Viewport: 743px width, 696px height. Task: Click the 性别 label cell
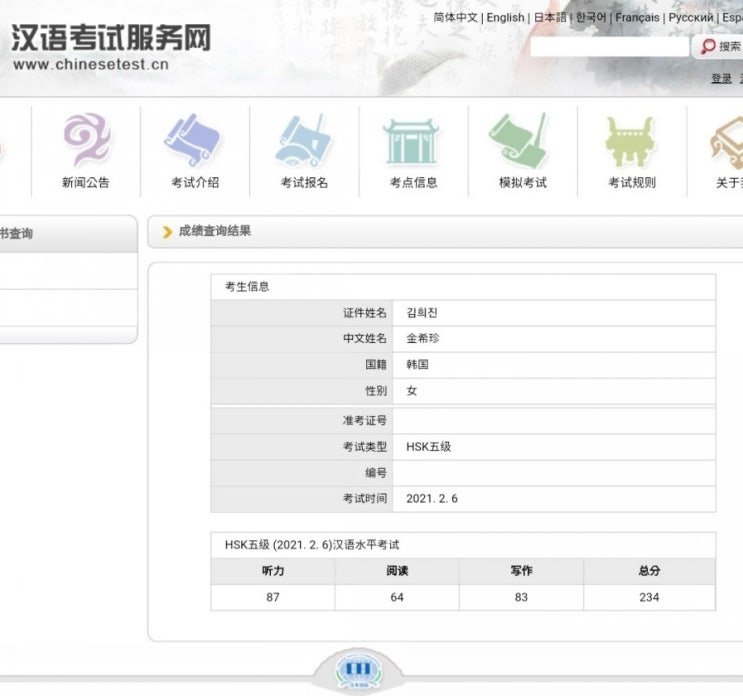pyautogui.click(x=302, y=391)
